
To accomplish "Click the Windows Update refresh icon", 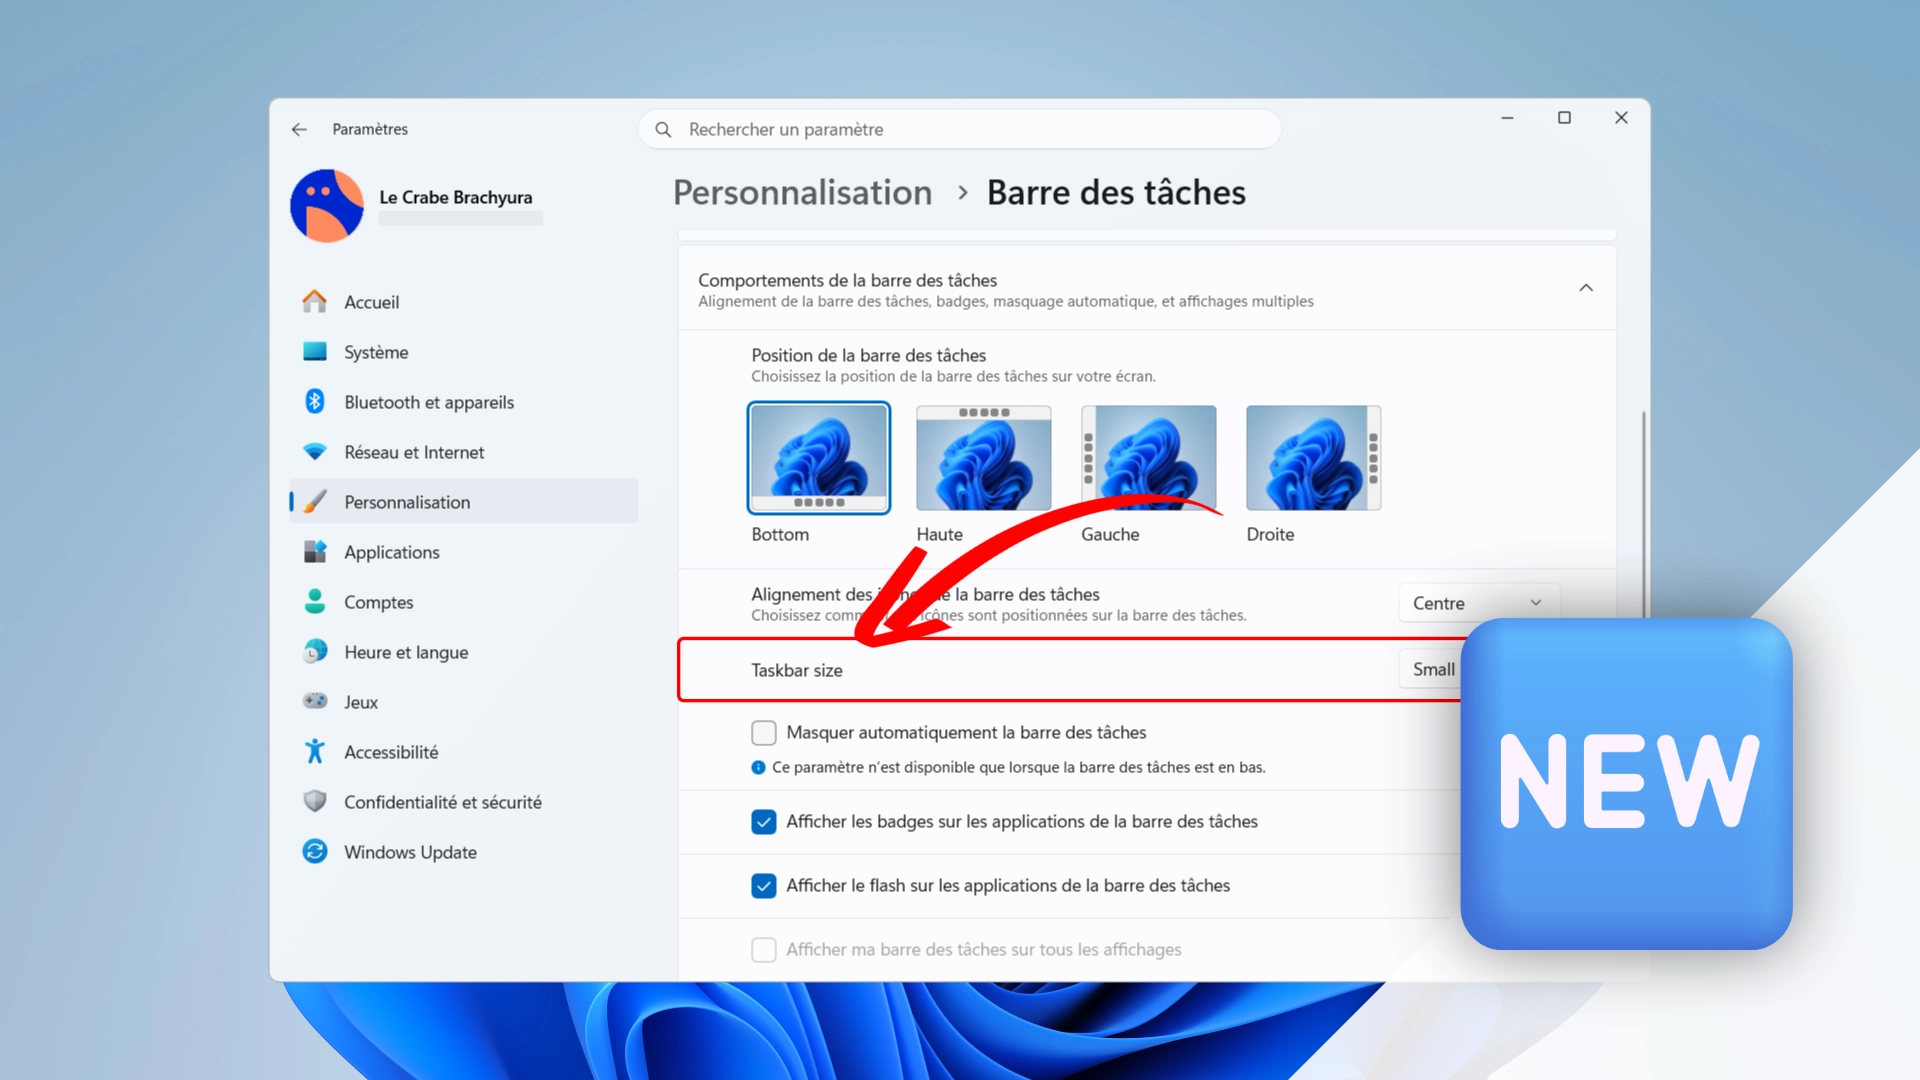I will (315, 851).
